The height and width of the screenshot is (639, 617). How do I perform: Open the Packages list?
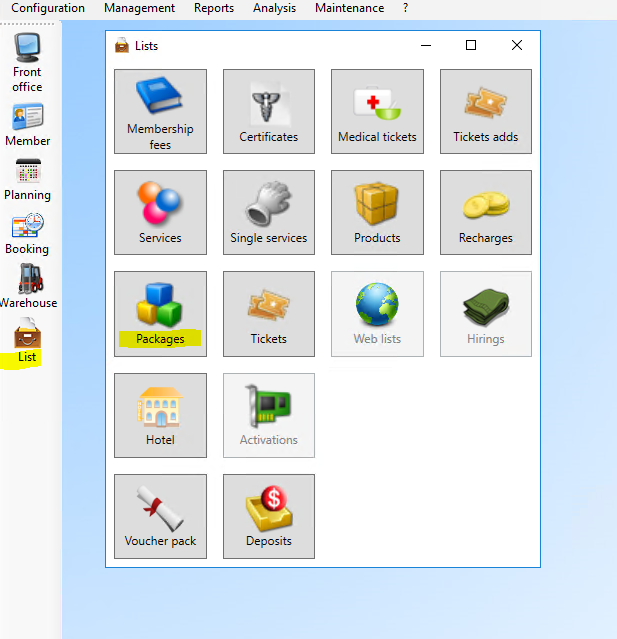coord(160,314)
